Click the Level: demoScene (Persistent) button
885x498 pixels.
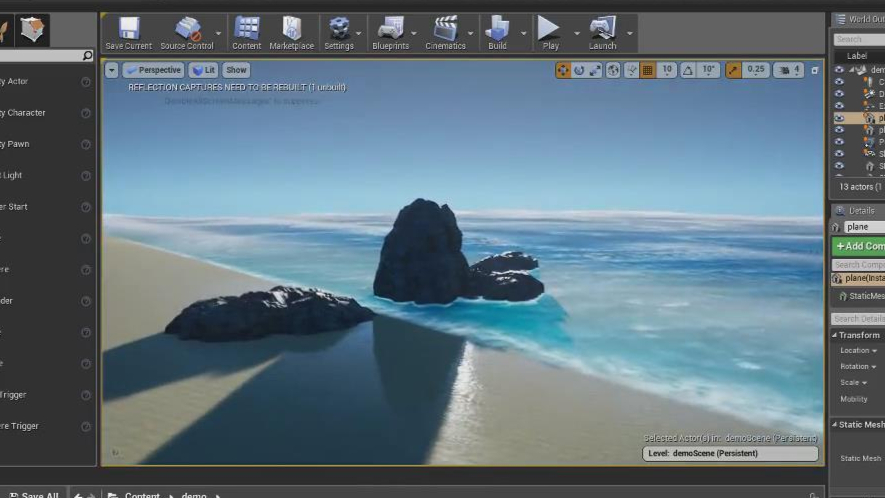(x=730, y=453)
